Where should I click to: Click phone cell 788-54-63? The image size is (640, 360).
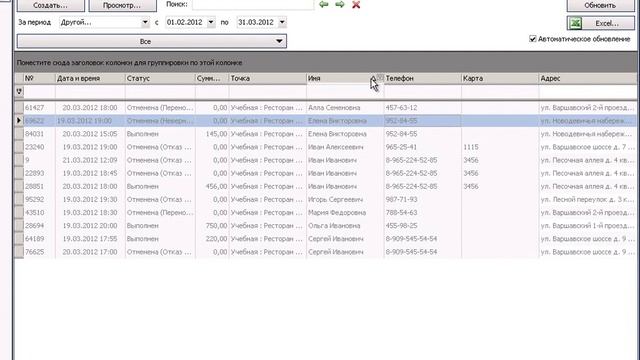click(422, 212)
